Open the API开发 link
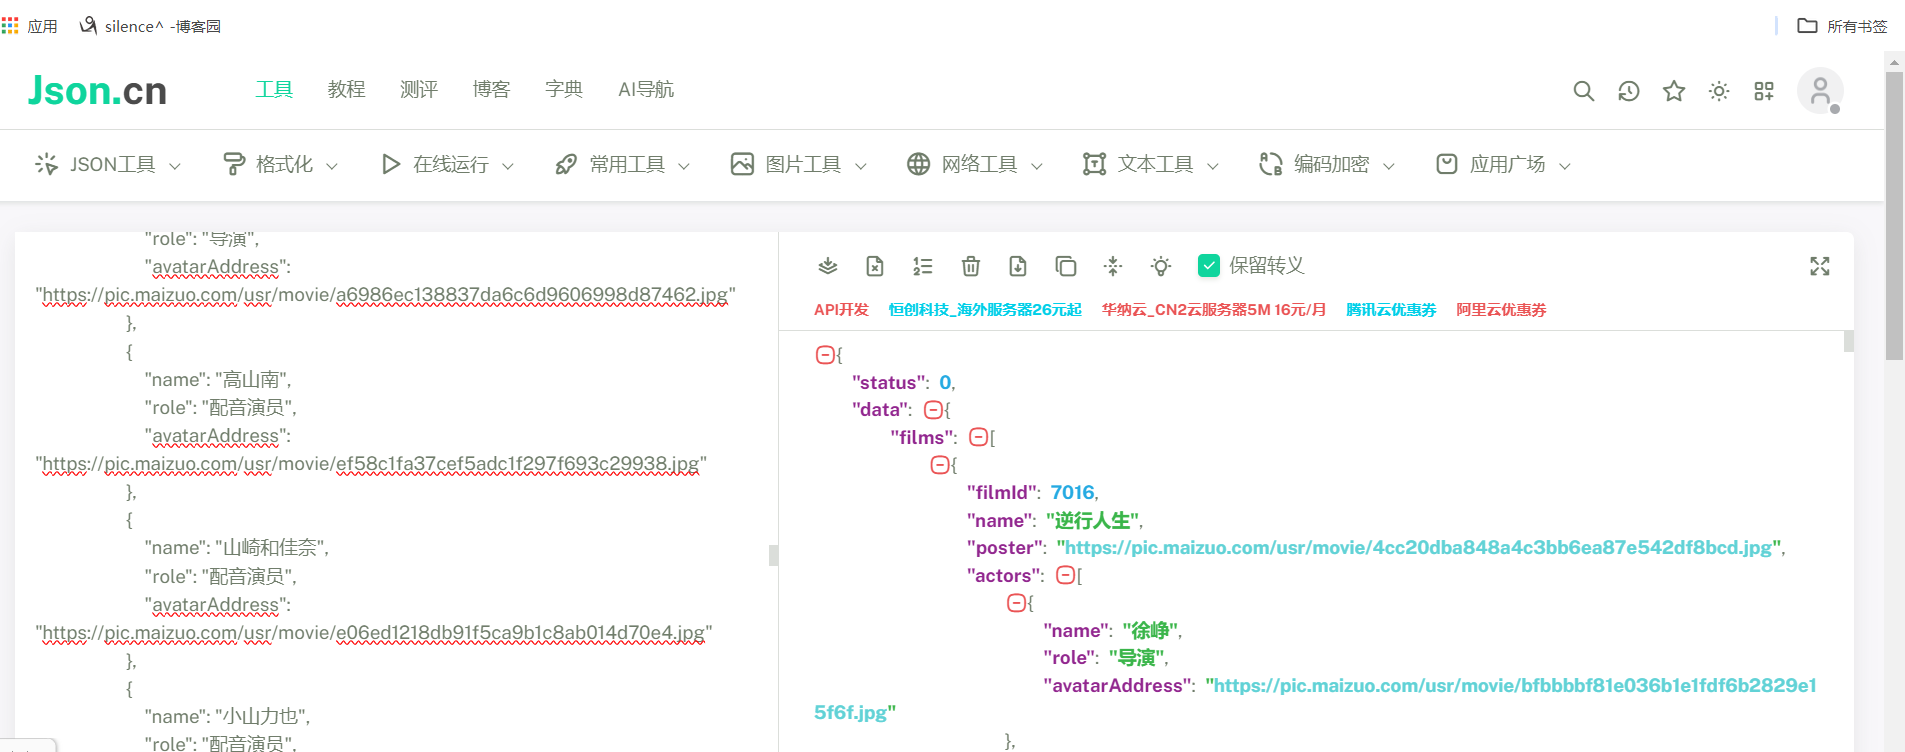This screenshot has width=1905, height=752. pos(841,310)
